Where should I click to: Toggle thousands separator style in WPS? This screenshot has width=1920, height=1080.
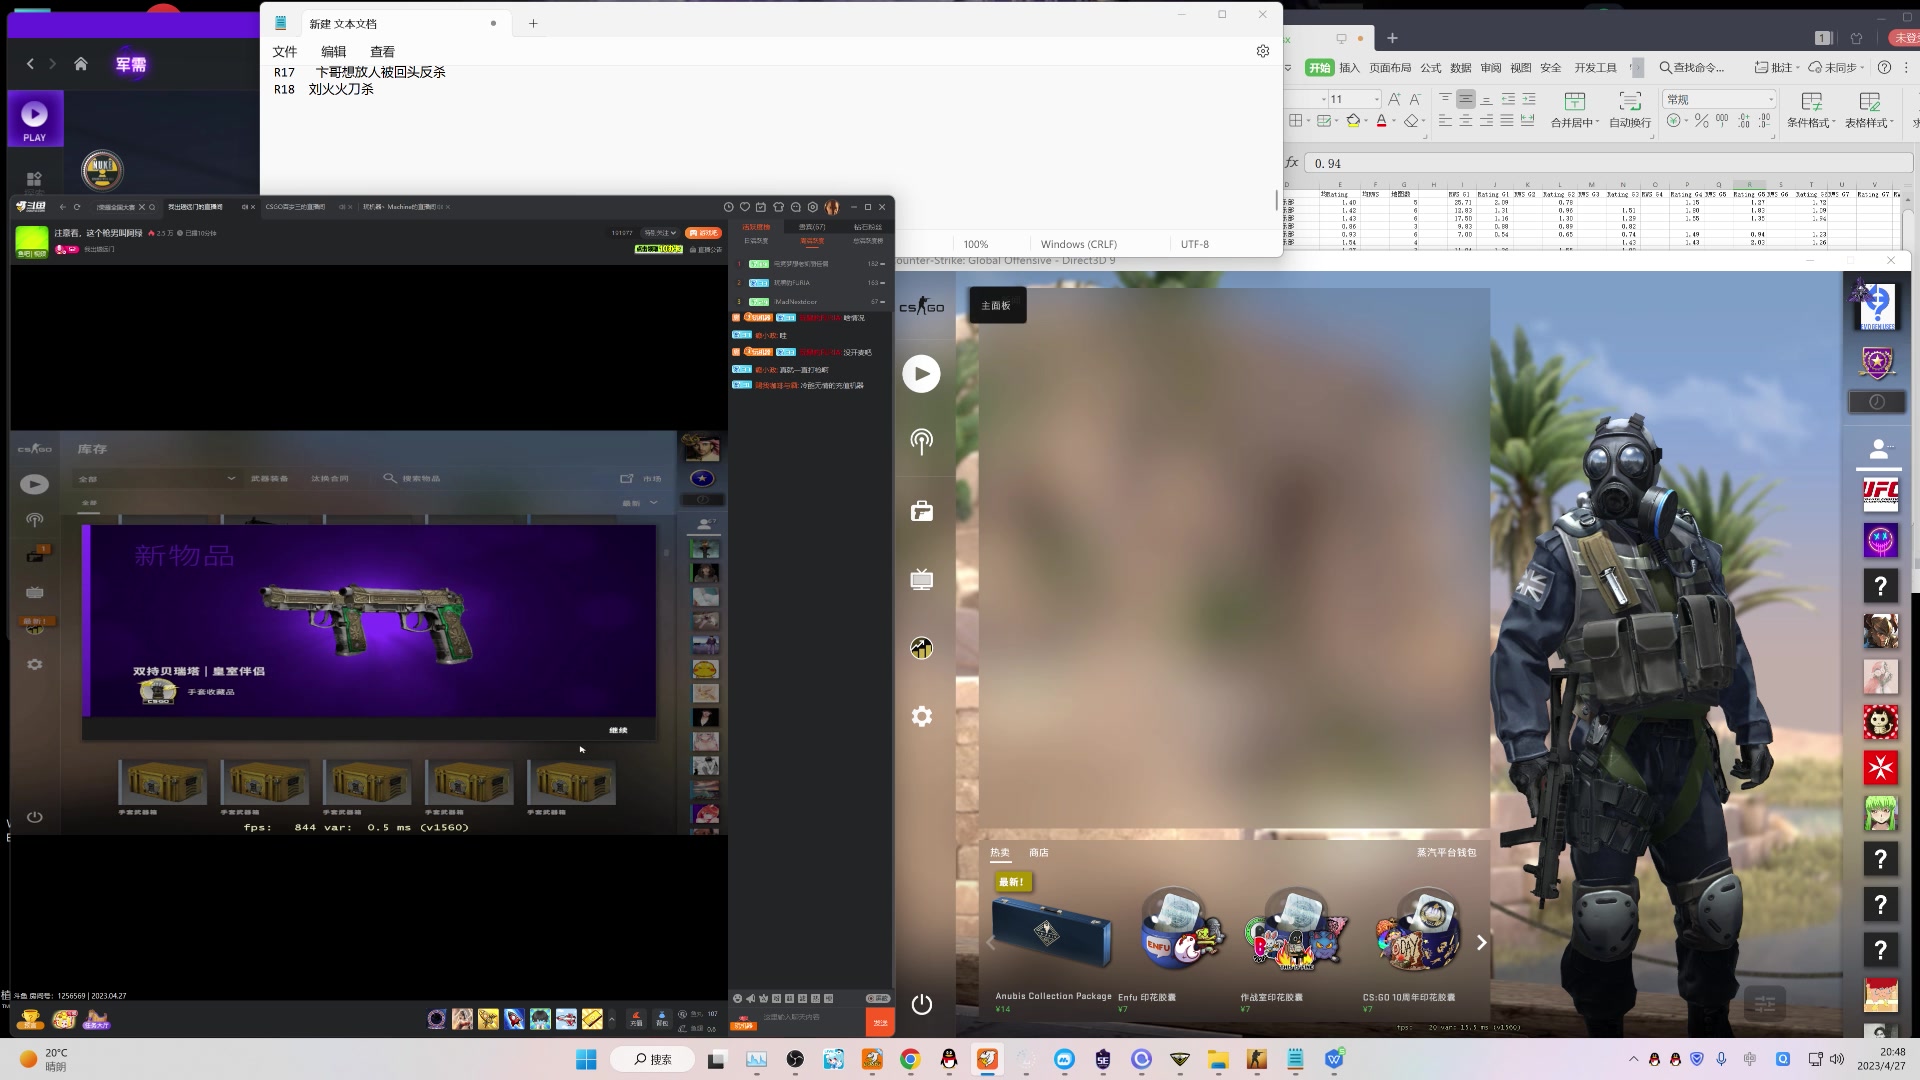point(1721,120)
